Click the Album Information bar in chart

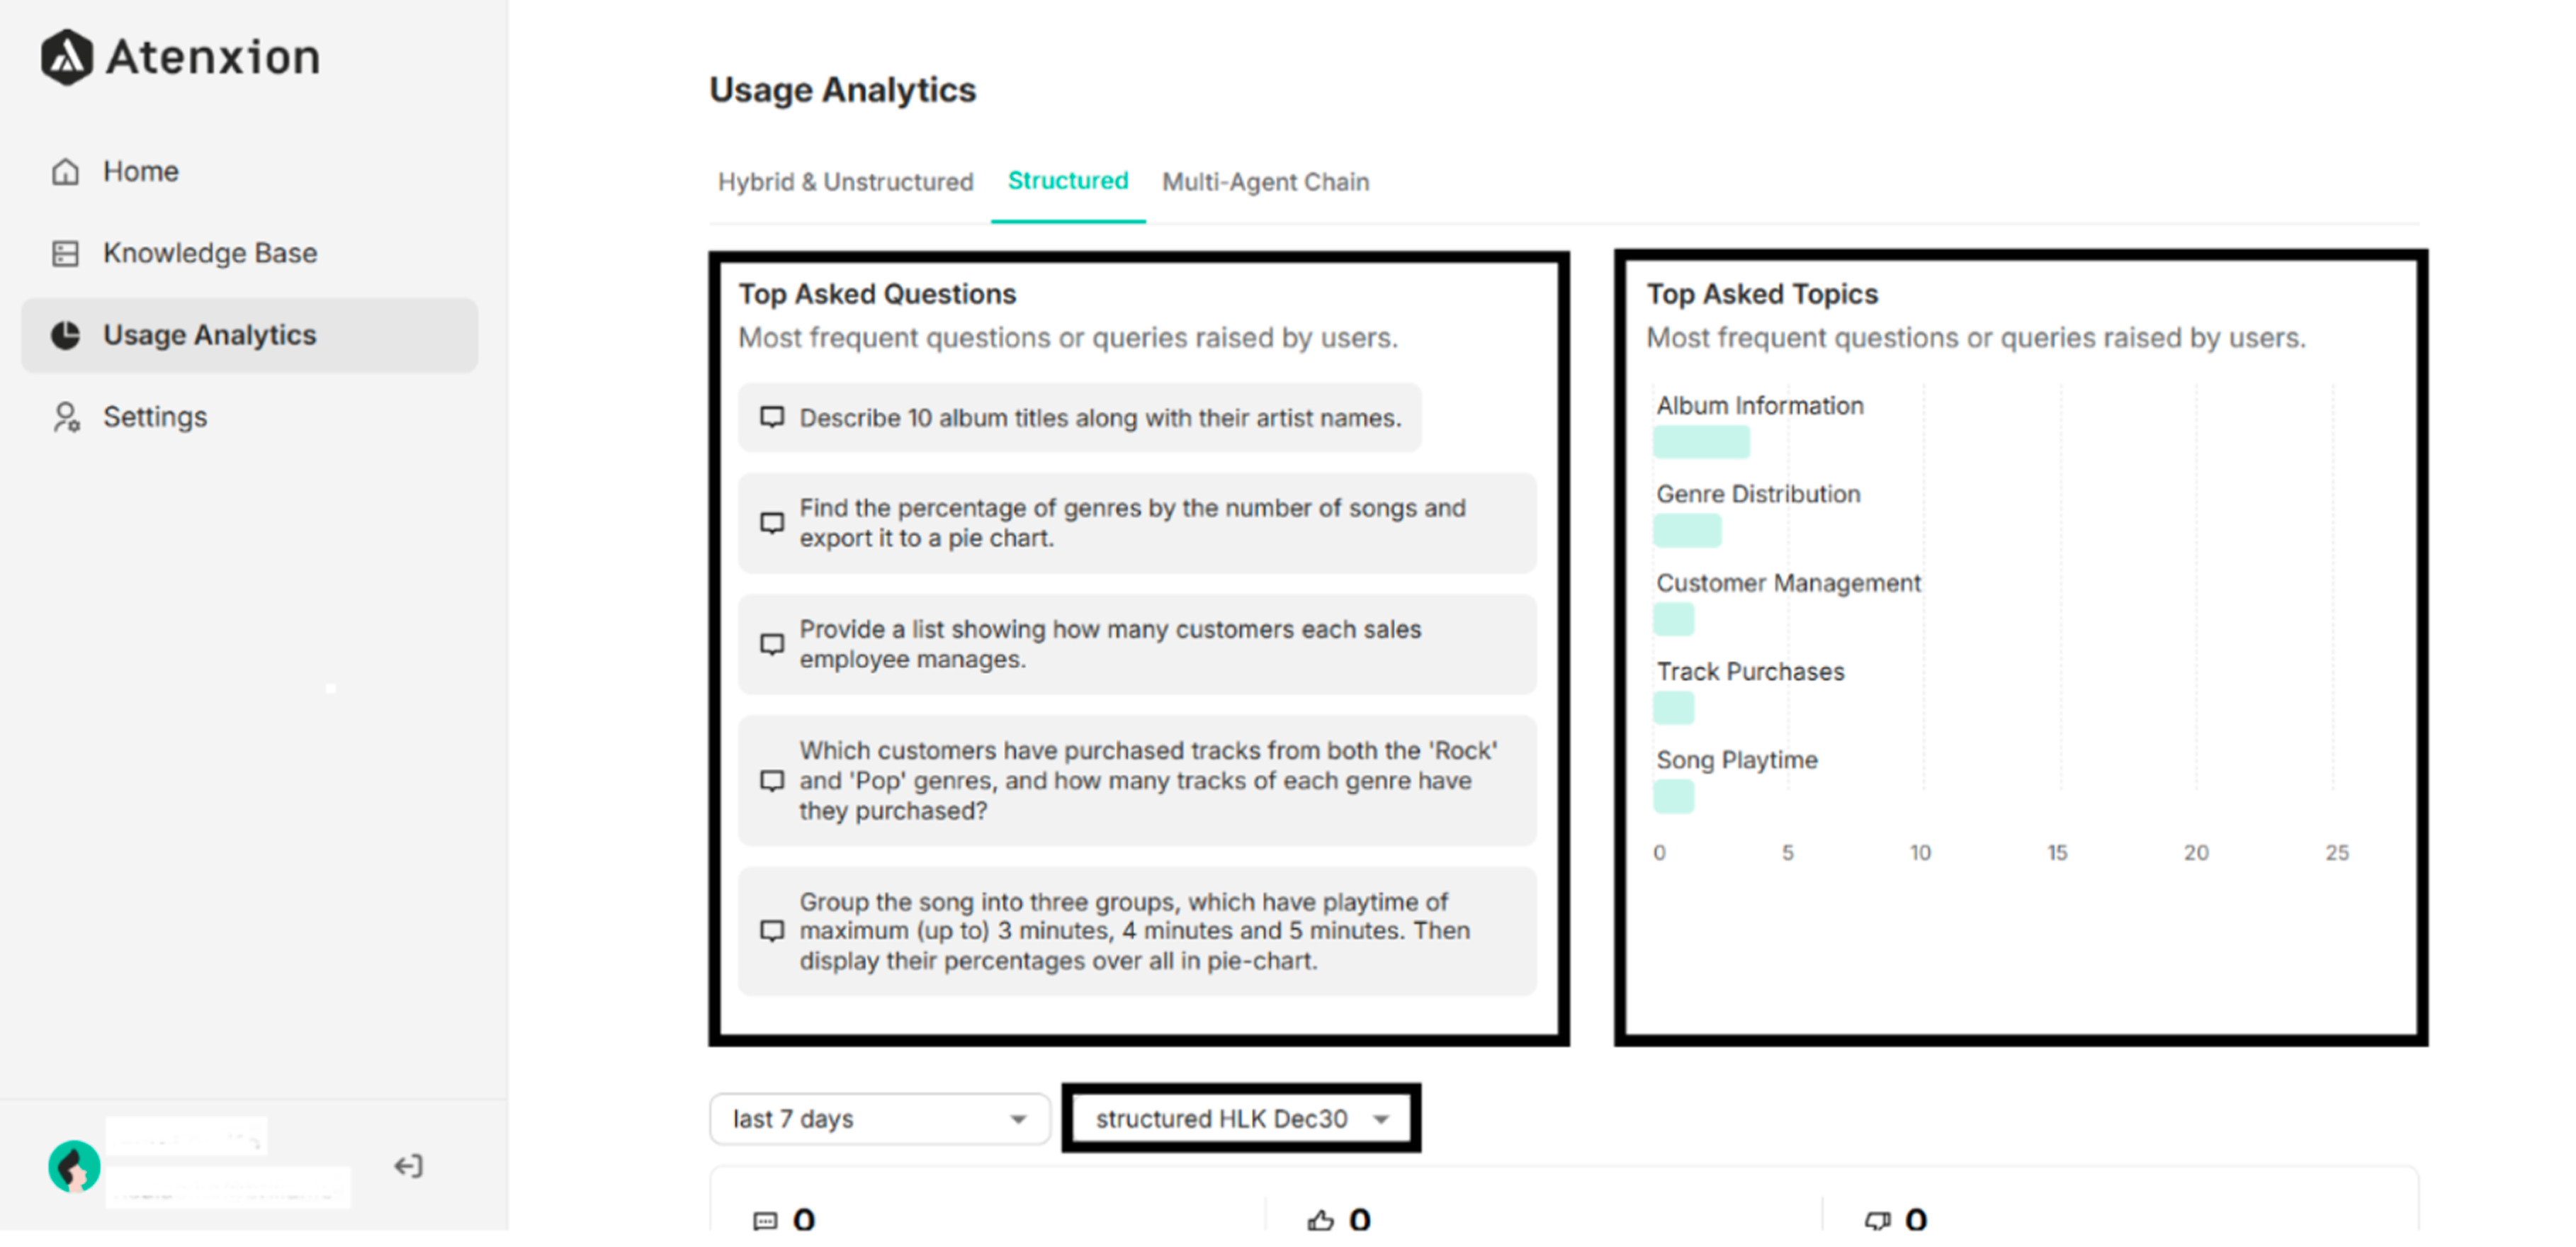[x=1702, y=441]
